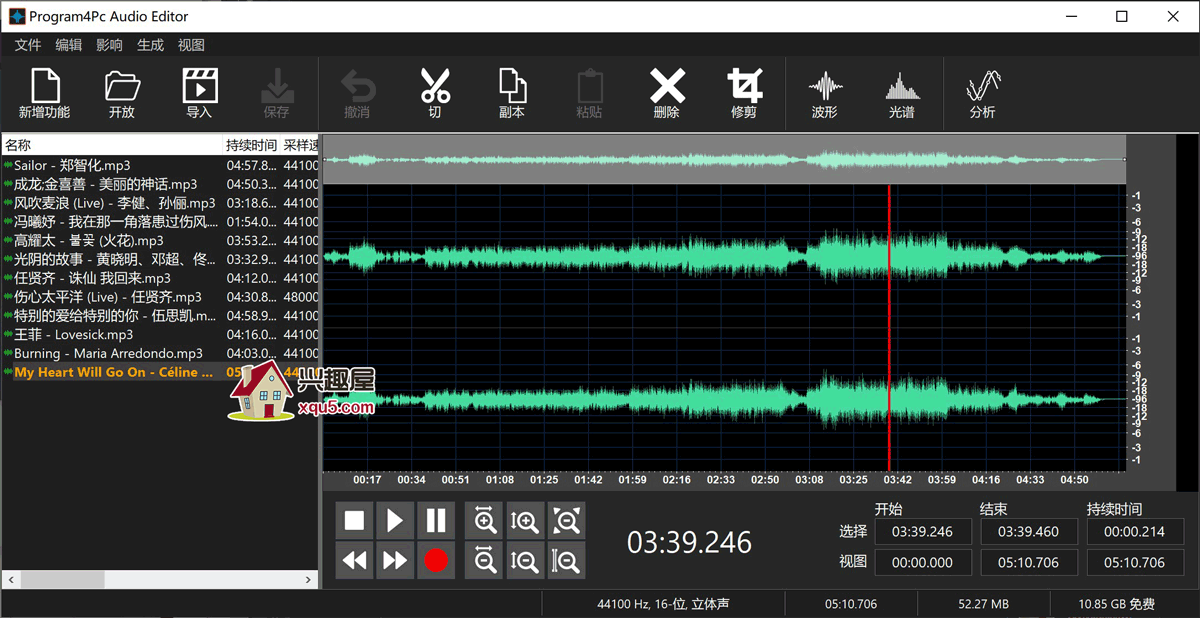Image resolution: width=1200 pixels, height=618 pixels.
Task: Click the zoom-to-fit magnifier with corner arrows
Action: (567, 520)
